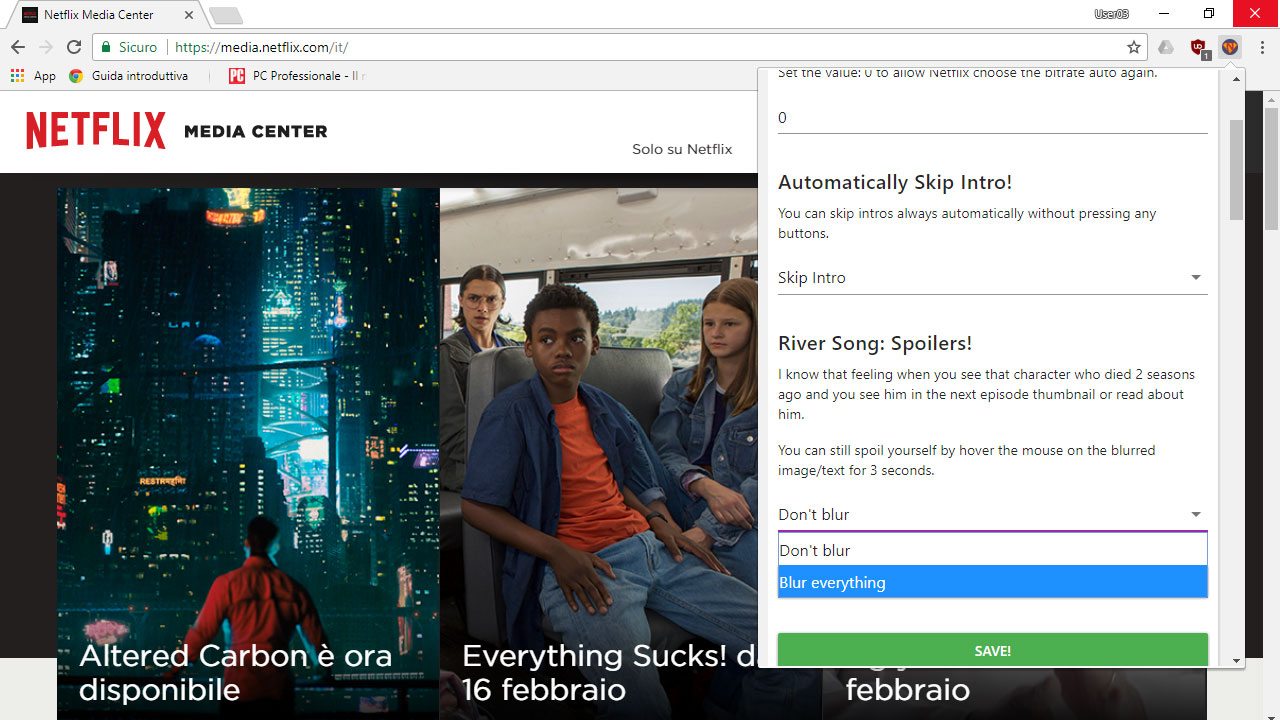This screenshot has height=720, width=1280.
Task: Open the uBlock Origin extension icon
Action: [1198, 47]
